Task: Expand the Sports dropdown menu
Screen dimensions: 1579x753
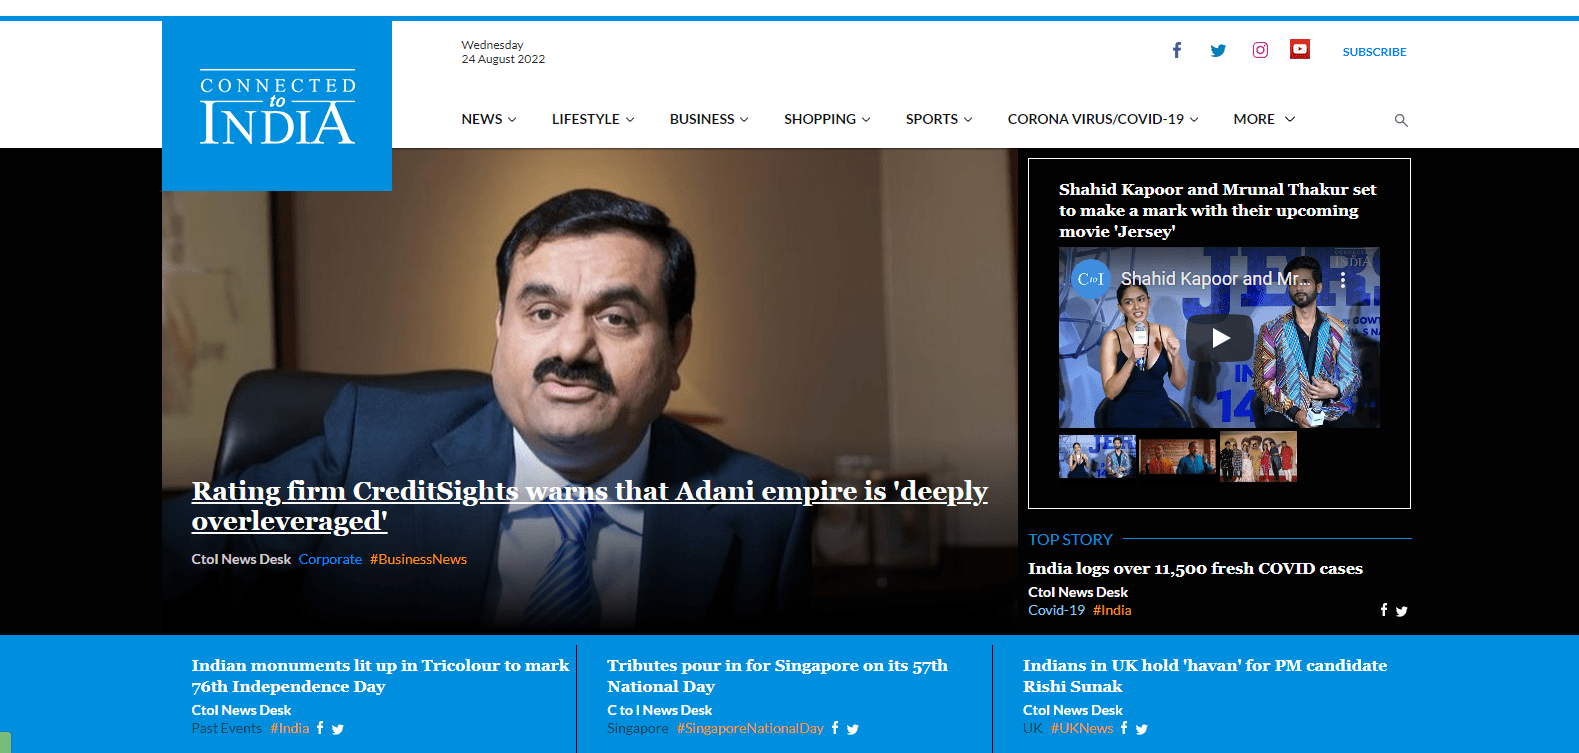Action: [x=939, y=119]
